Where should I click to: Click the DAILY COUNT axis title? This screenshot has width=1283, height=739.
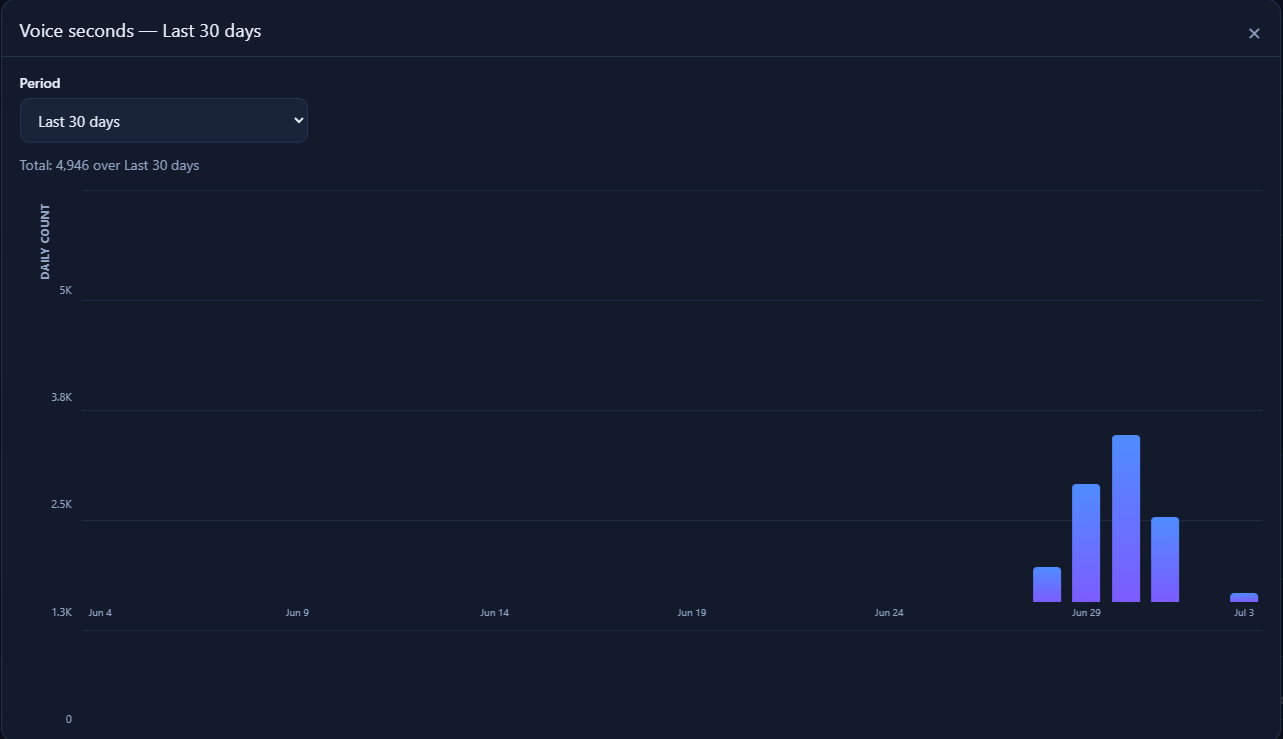click(45, 241)
